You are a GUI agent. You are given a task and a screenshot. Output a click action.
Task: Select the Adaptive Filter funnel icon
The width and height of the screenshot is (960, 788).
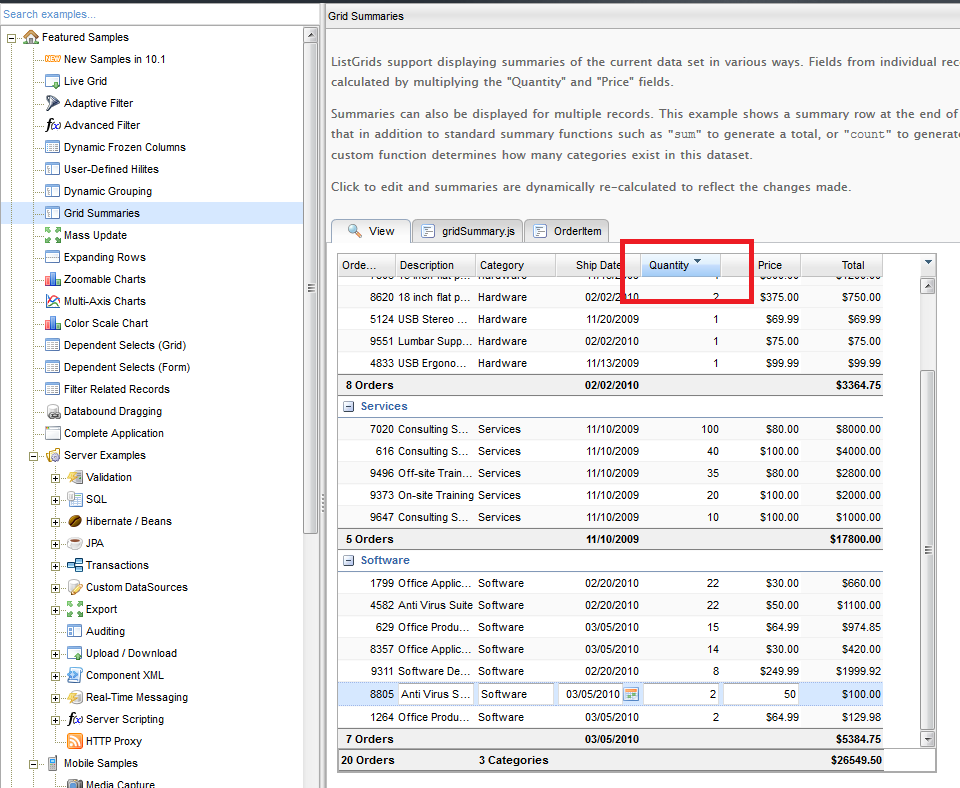tap(53, 103)
